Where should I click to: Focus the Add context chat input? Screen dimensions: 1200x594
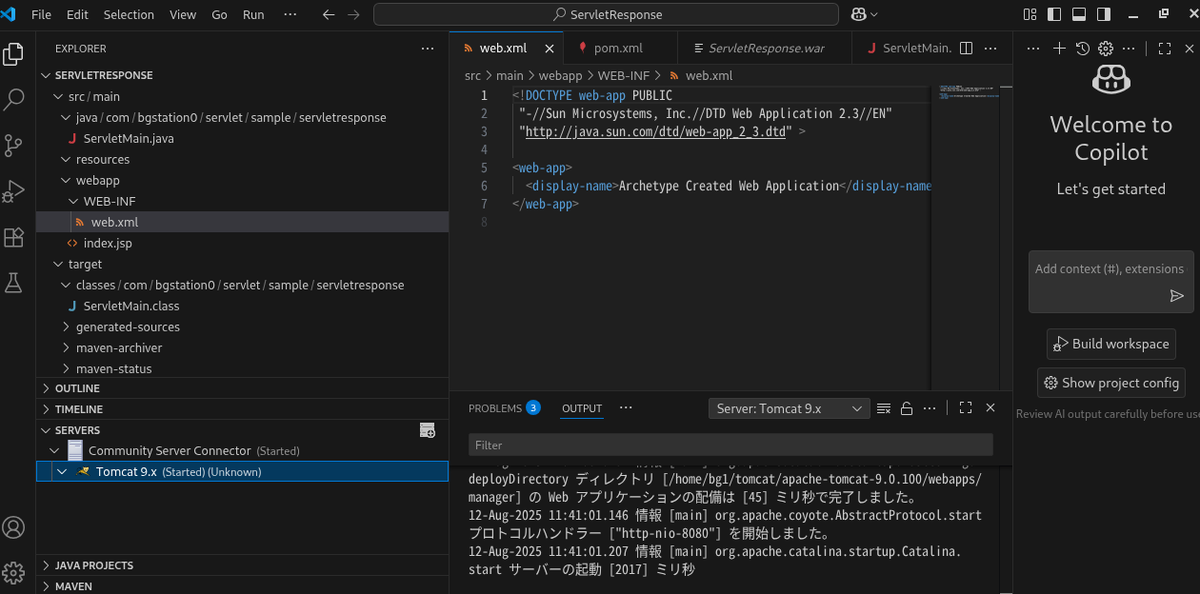pos(1110,269)
